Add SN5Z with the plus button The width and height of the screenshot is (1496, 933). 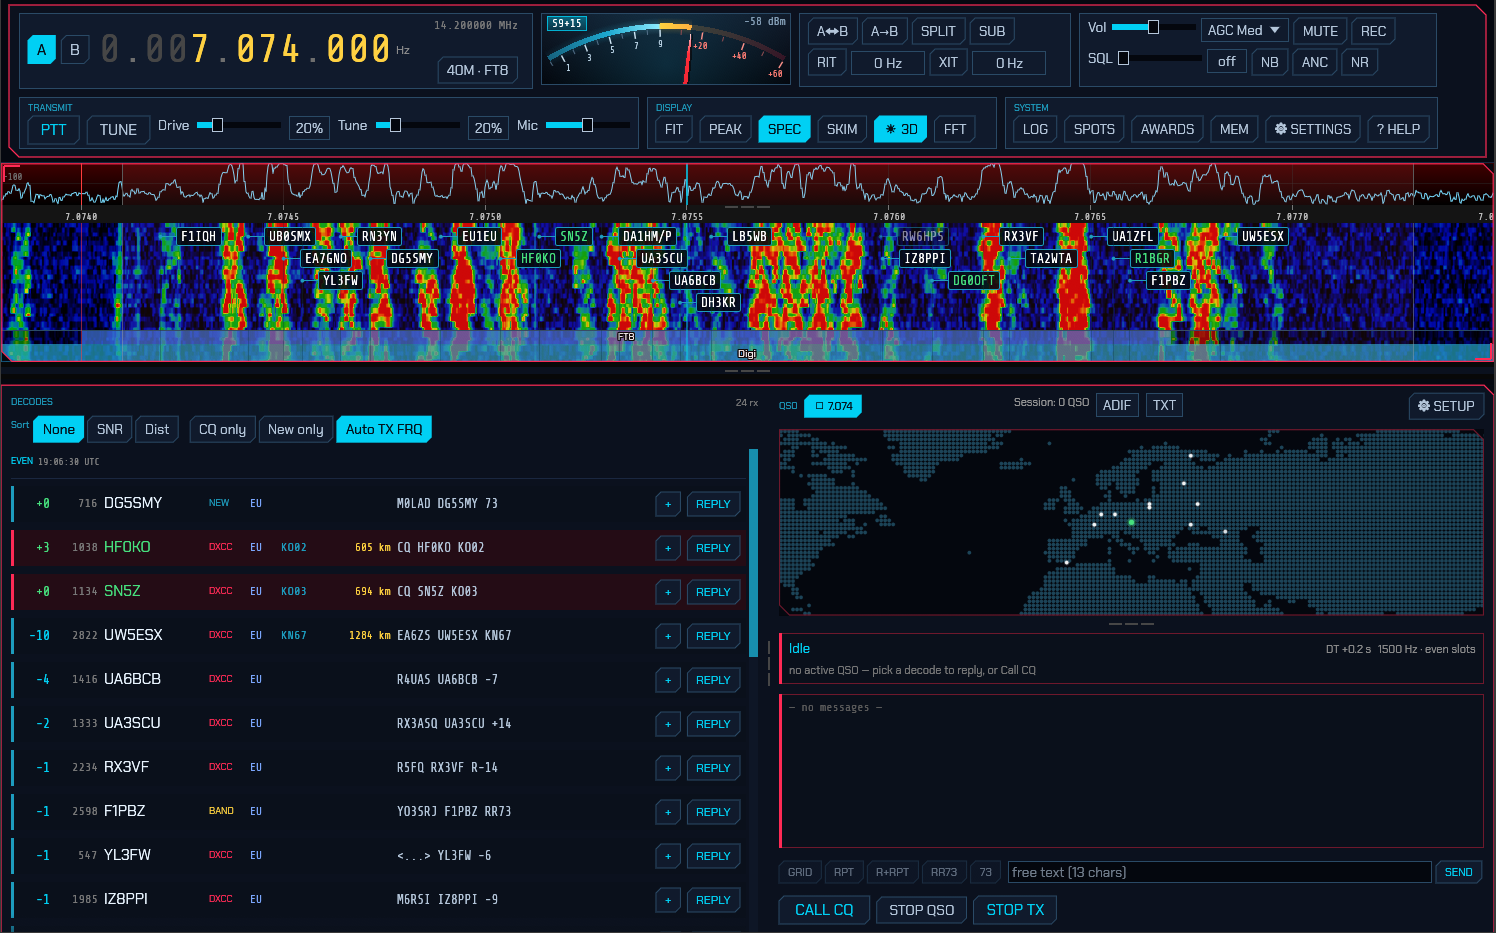668,592
